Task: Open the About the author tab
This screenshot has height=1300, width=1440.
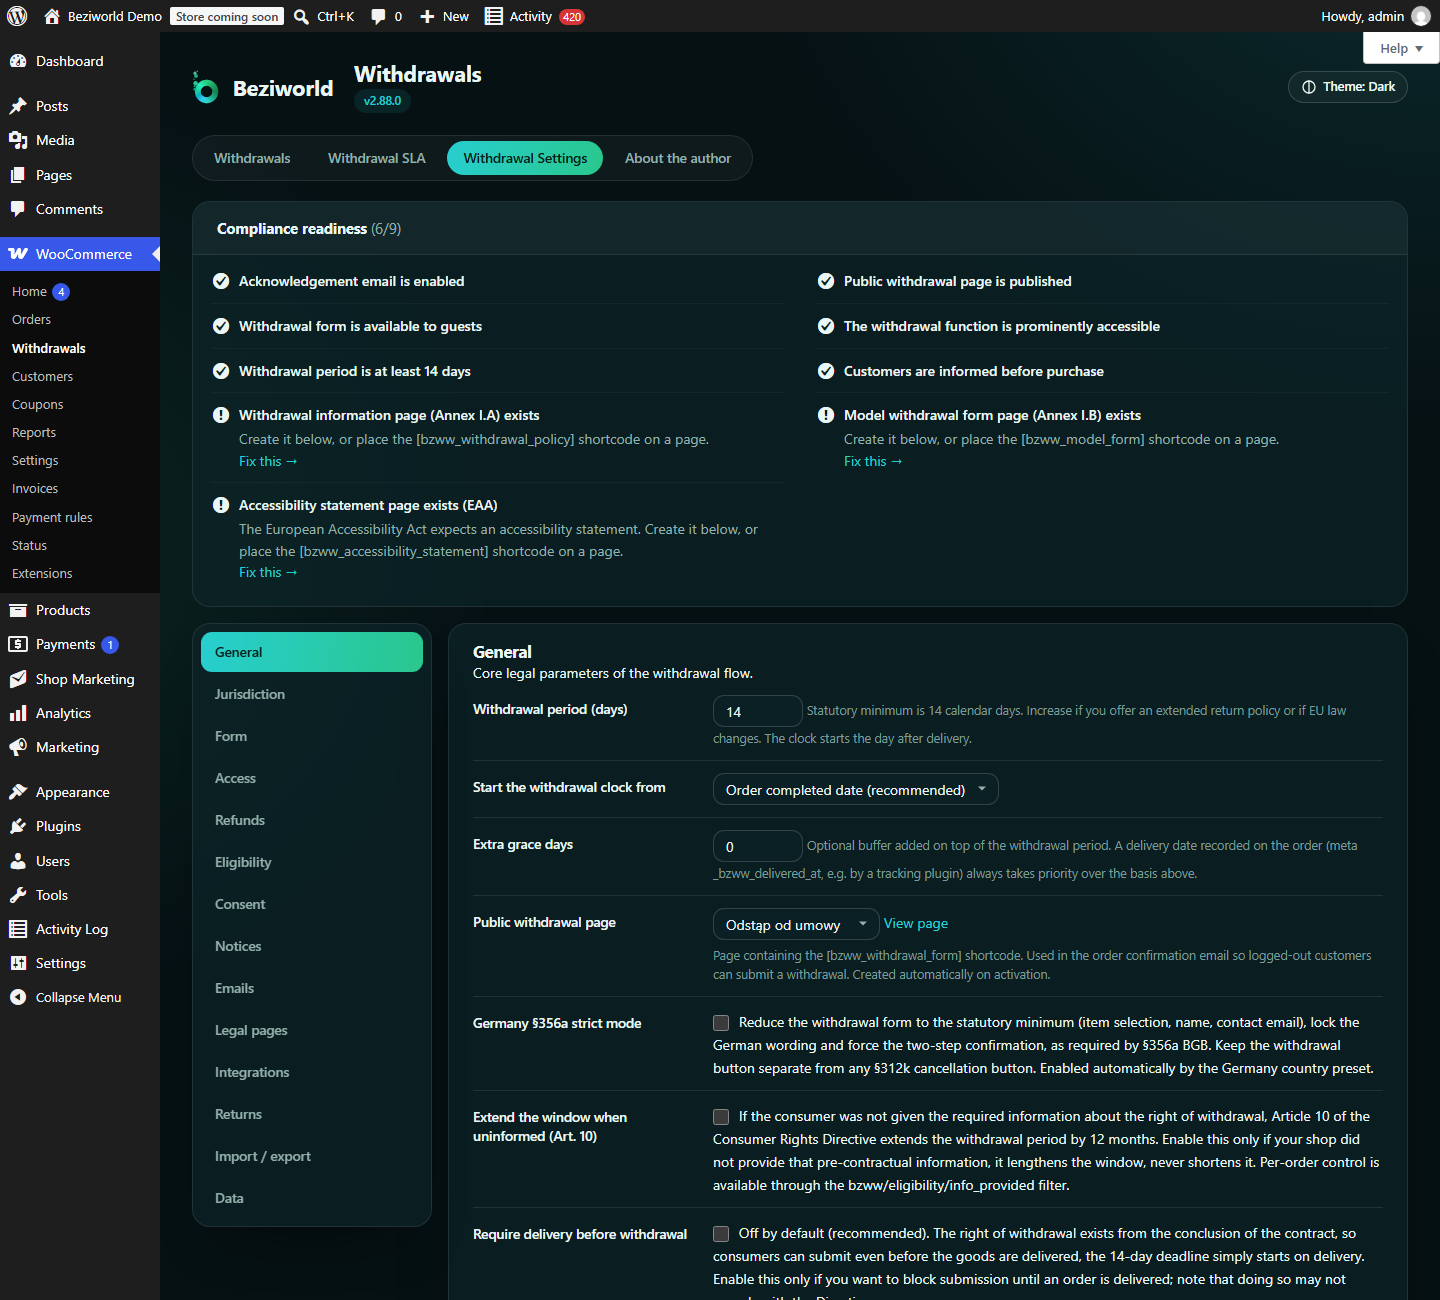Action: coord(678,158)
